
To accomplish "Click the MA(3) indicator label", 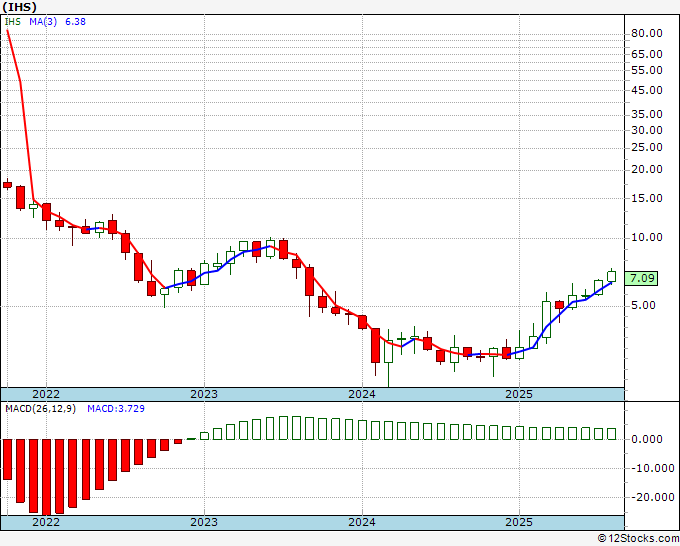I will click(x=43, y=22).
